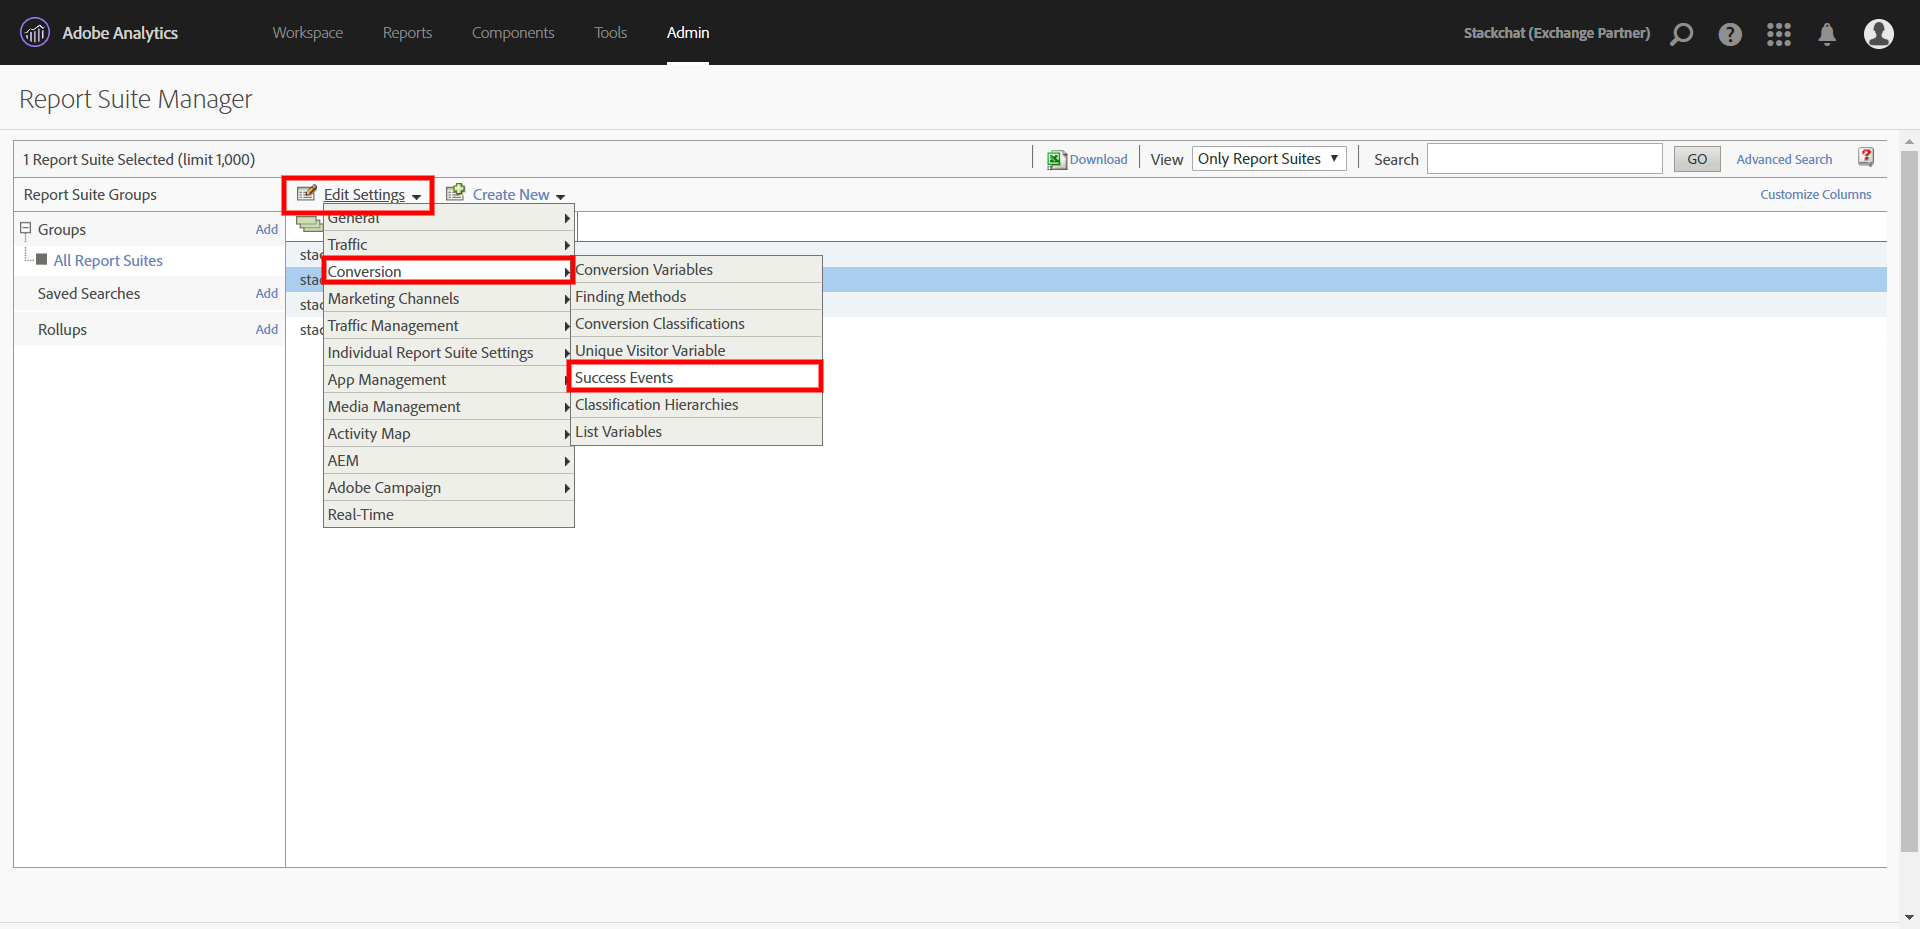The image size is (1920, 929).
Task: Click the scrollbar down arrow
Action: 1909,917
